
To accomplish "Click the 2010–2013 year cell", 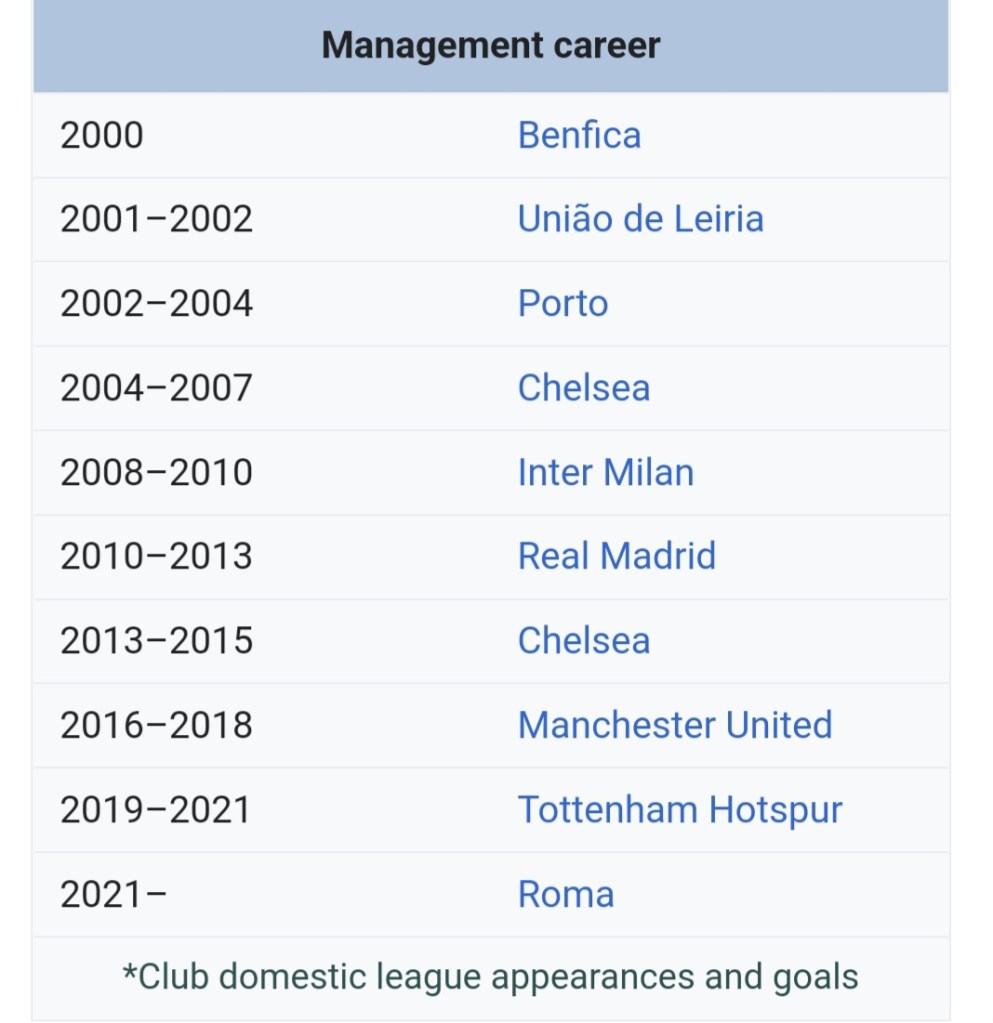I will tap(156, 556).
